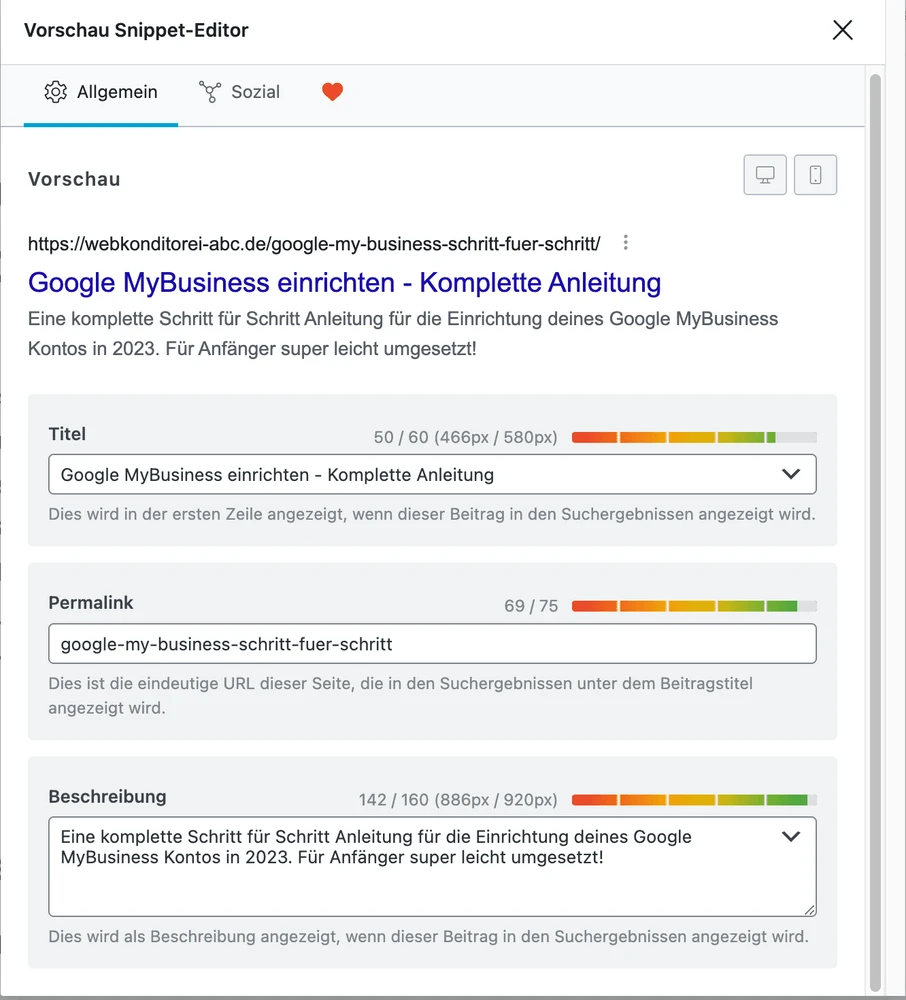The width and height of the screenshot is (906, 1000).
Task: Click the 'Dies wird in der ersten Zeile' hint
Action: [432, 514]
